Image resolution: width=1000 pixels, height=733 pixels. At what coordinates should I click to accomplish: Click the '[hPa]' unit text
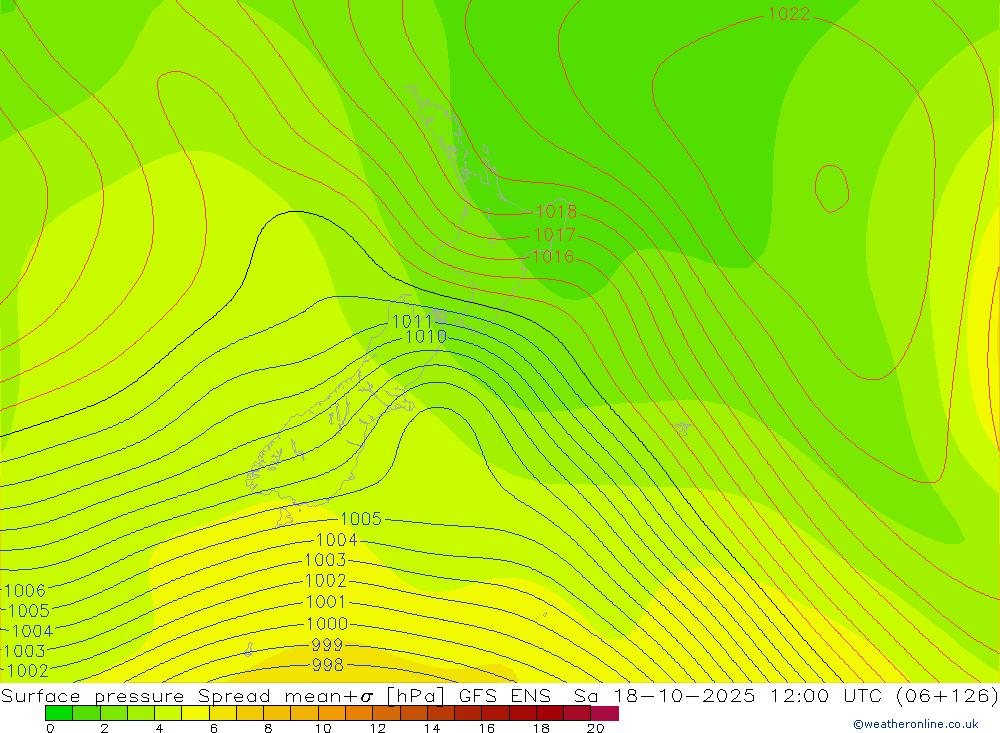[x=415, y=695]
